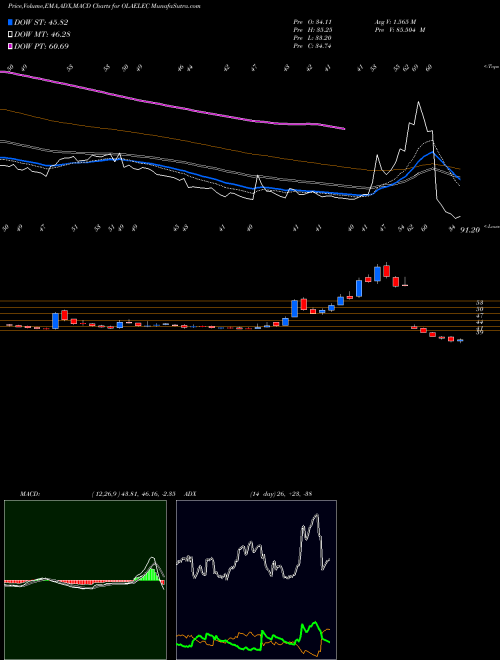Click the magenta DOW PT legend swatch

11,46
